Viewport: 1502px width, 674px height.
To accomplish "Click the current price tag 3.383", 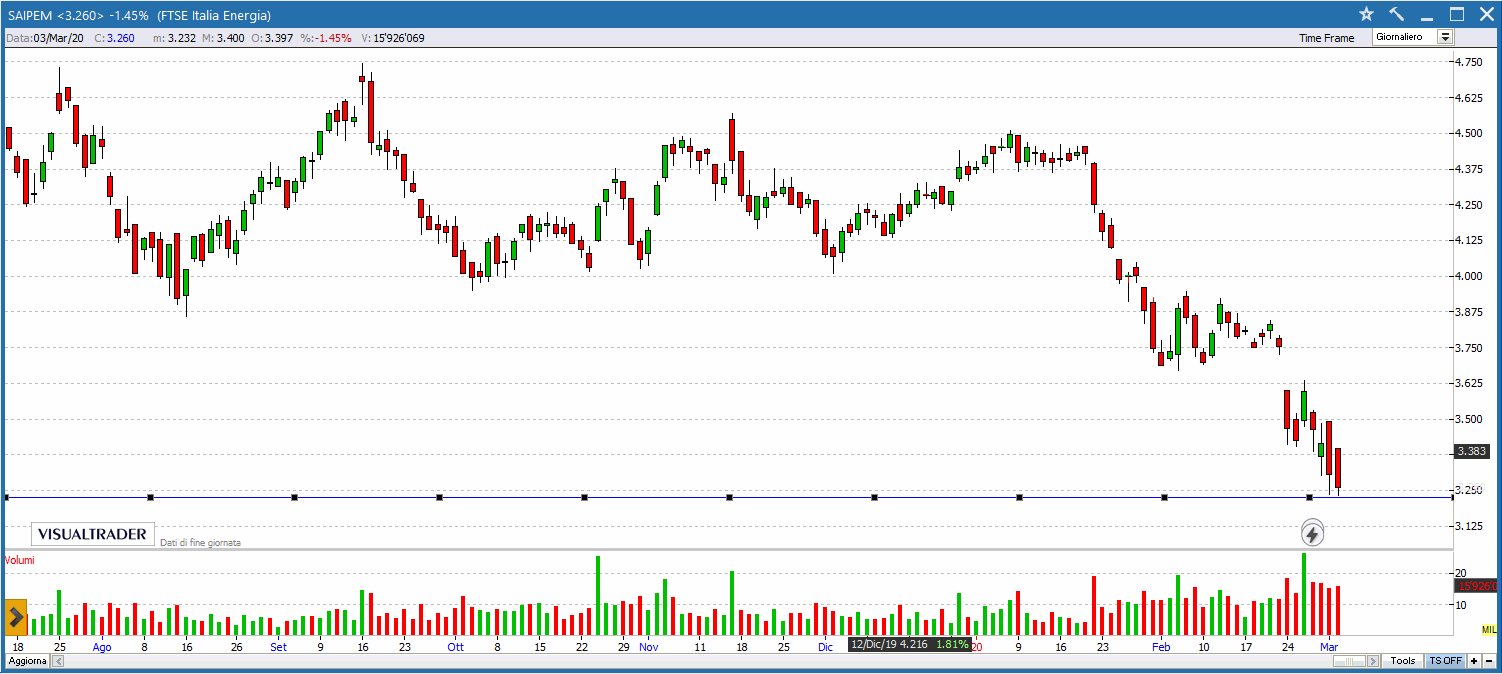I will (x=1472, y=451).
